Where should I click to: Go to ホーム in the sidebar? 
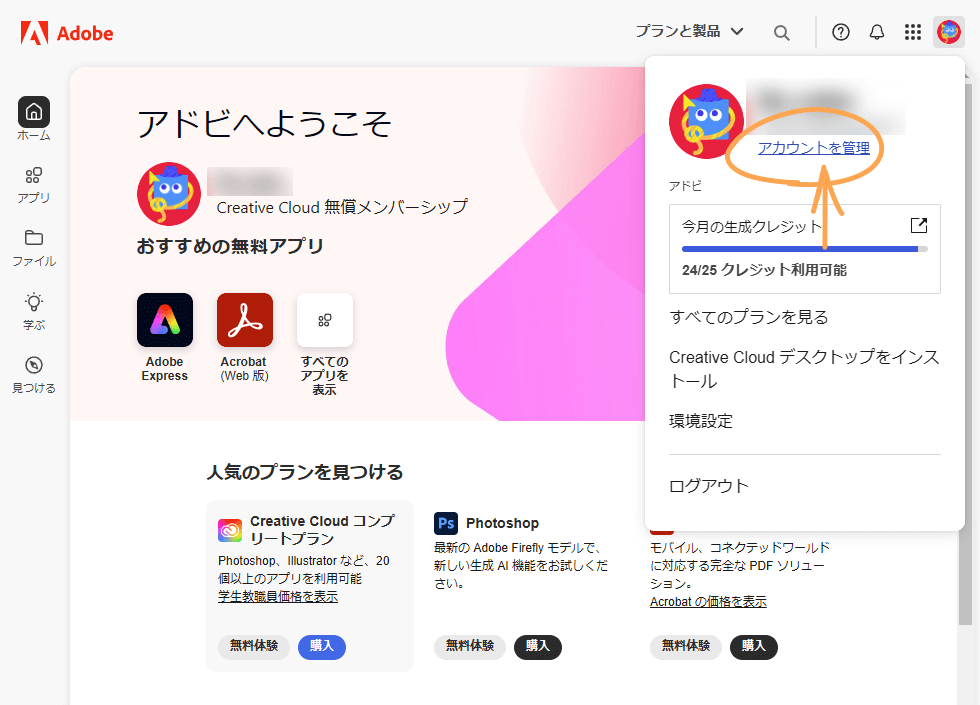[x=34, y=119]
